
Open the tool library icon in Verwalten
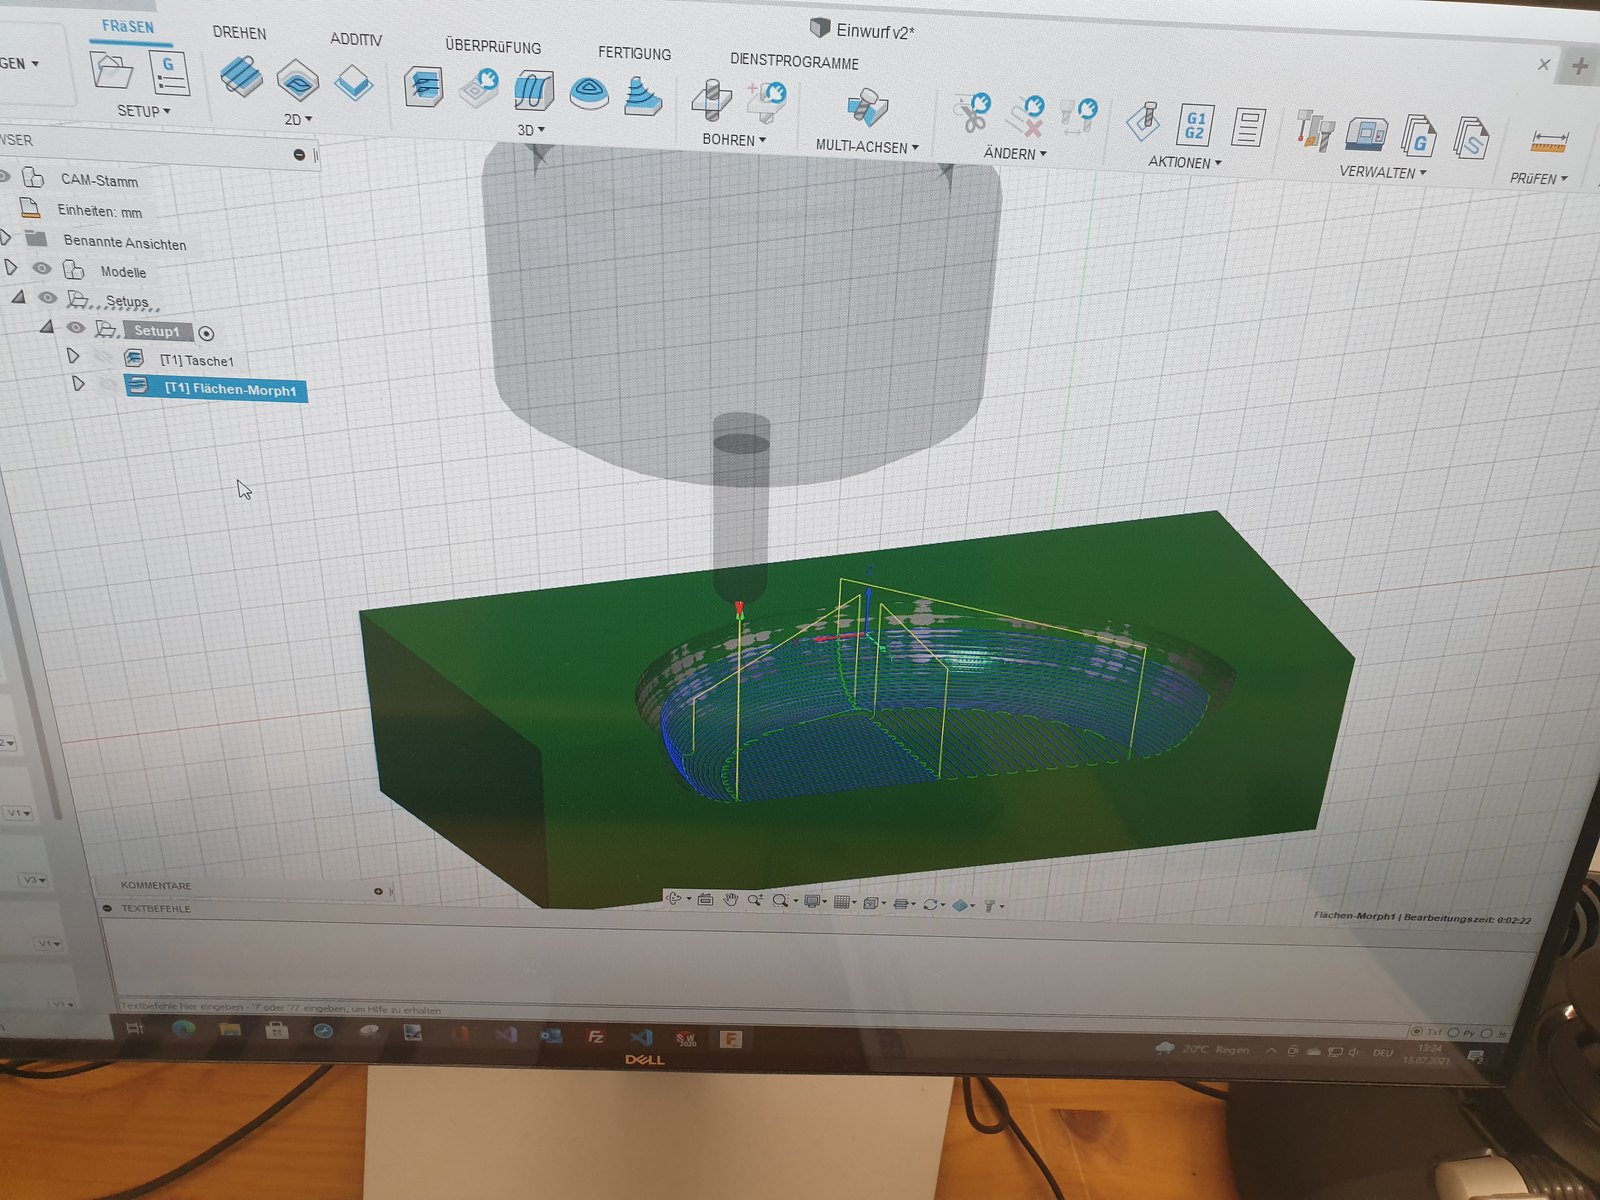[1315, 130]
